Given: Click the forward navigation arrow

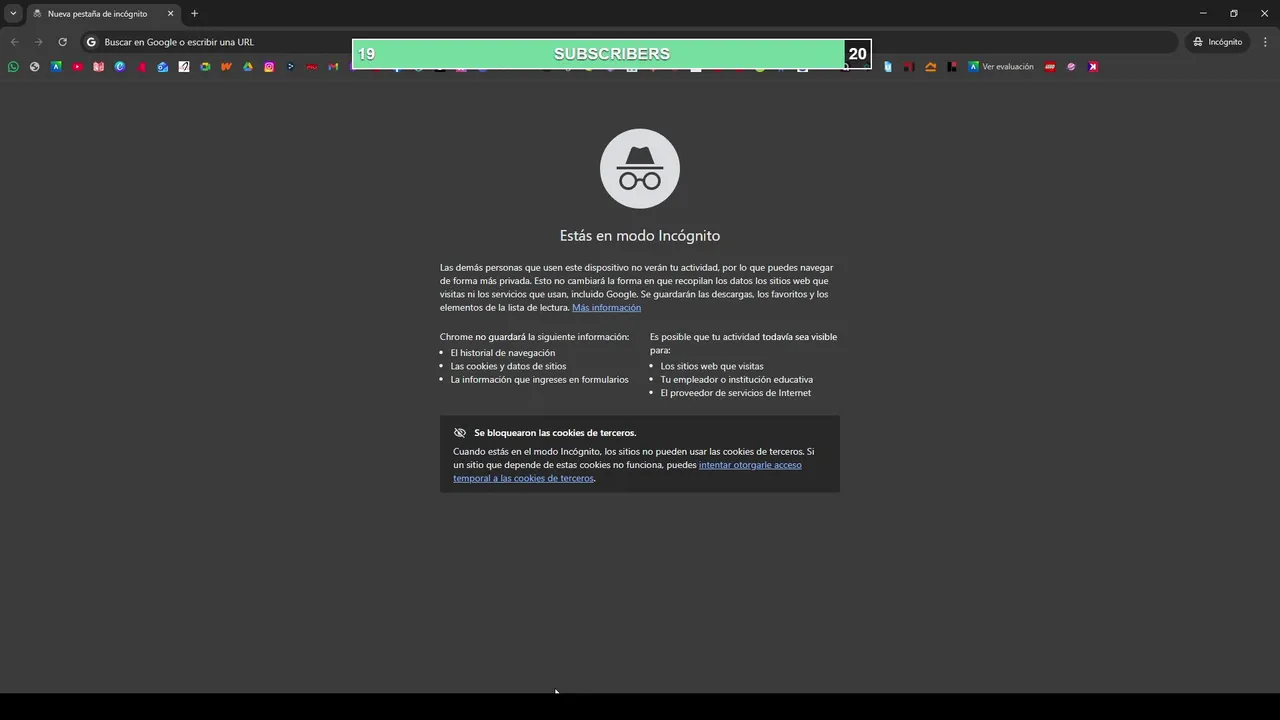Looking at the screenshot, I should point(38,42).
